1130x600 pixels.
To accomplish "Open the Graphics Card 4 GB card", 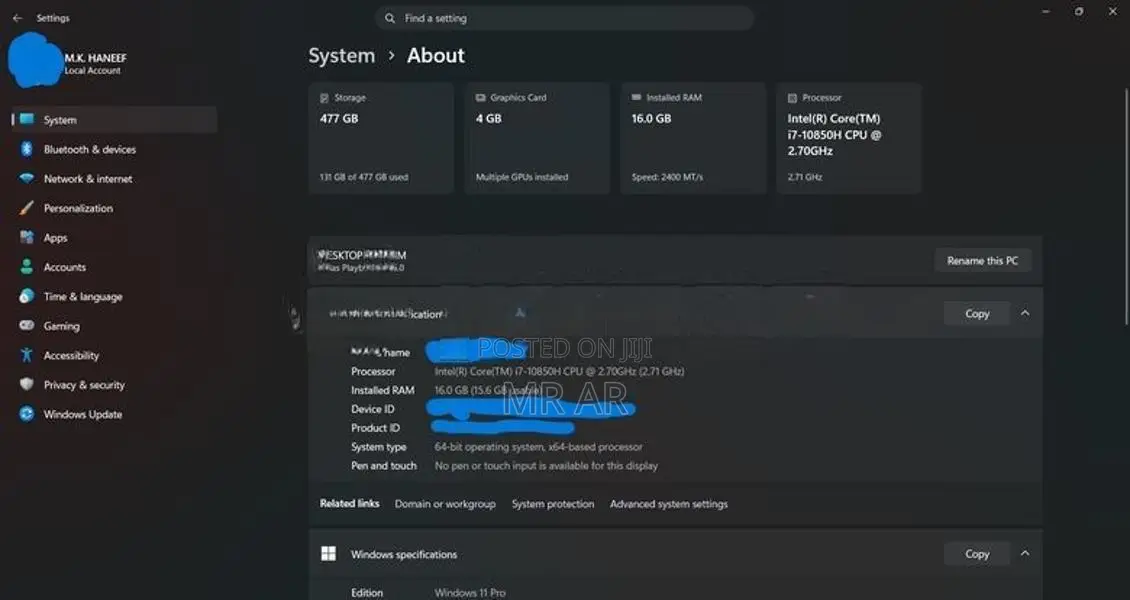I will [537, 138].
